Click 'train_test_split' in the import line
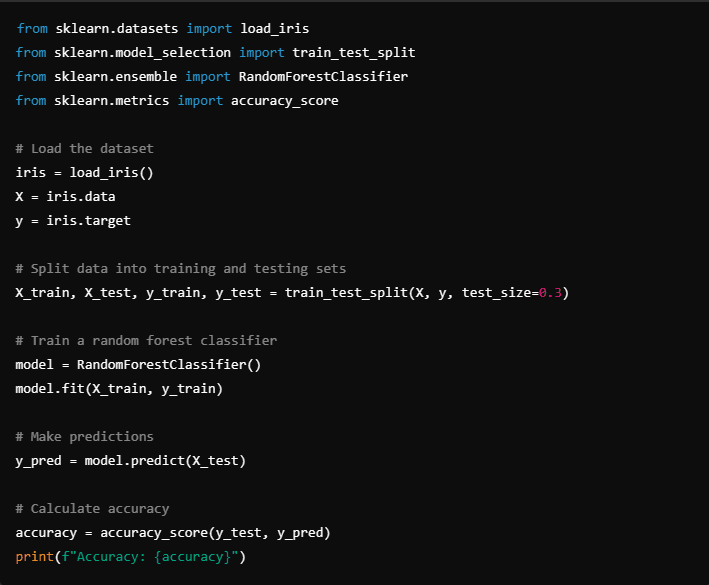The height and width of the screenshot is (585, 709). tap(354, 53)
